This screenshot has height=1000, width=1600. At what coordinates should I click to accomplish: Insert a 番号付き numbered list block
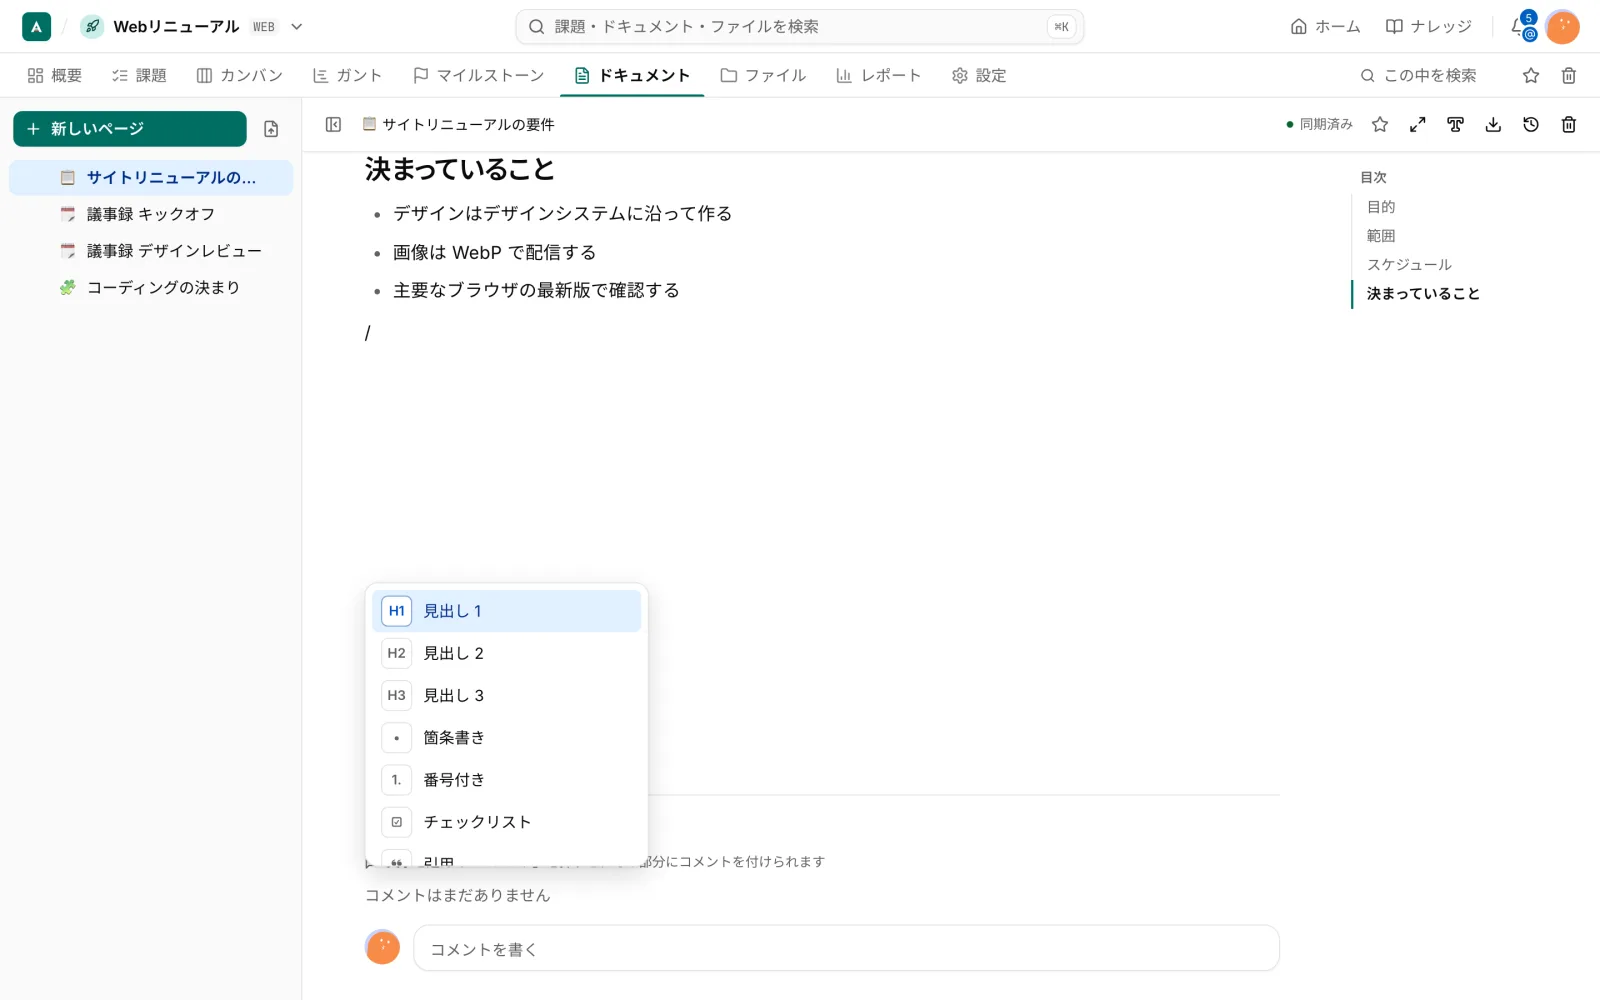pyautogui.click(x=506, y=780)
